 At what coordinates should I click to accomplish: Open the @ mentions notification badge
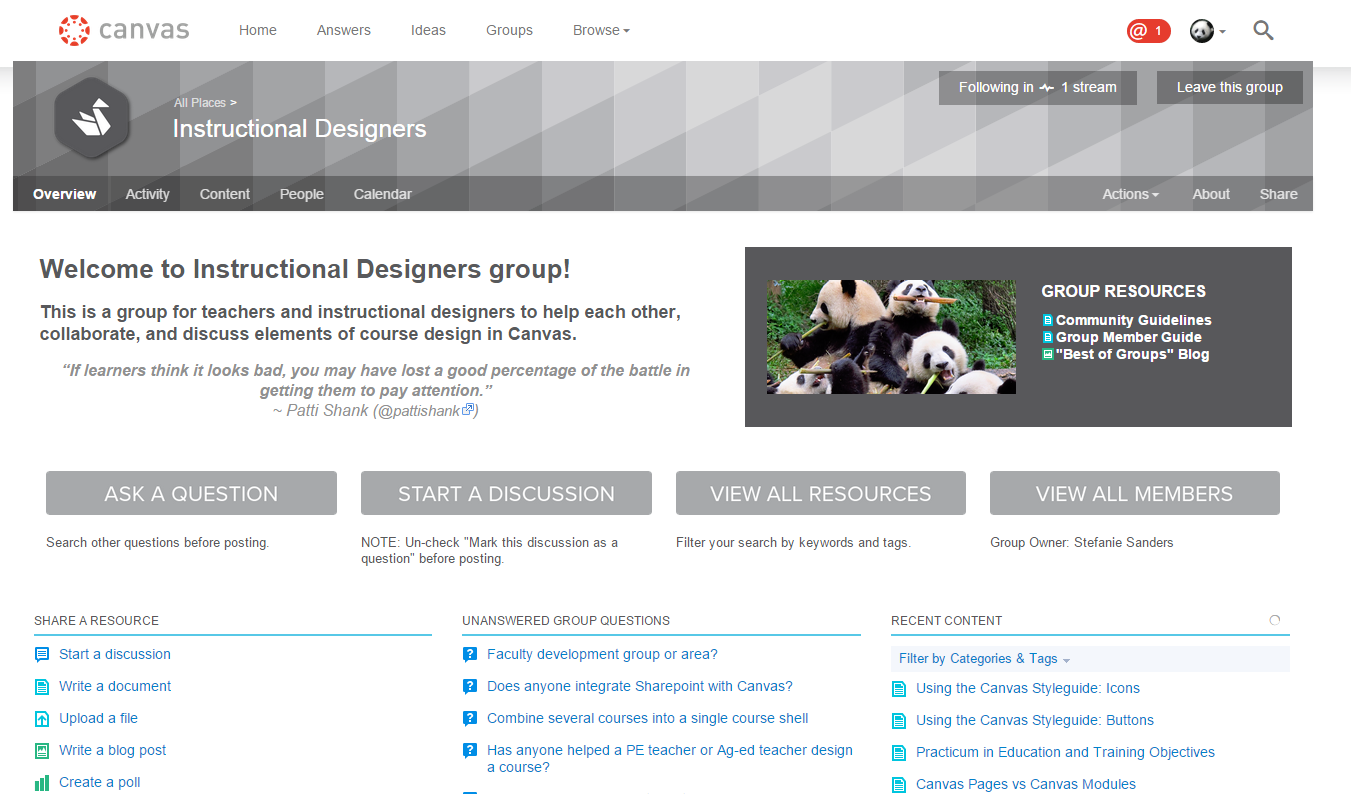[x=1147, y=31]
